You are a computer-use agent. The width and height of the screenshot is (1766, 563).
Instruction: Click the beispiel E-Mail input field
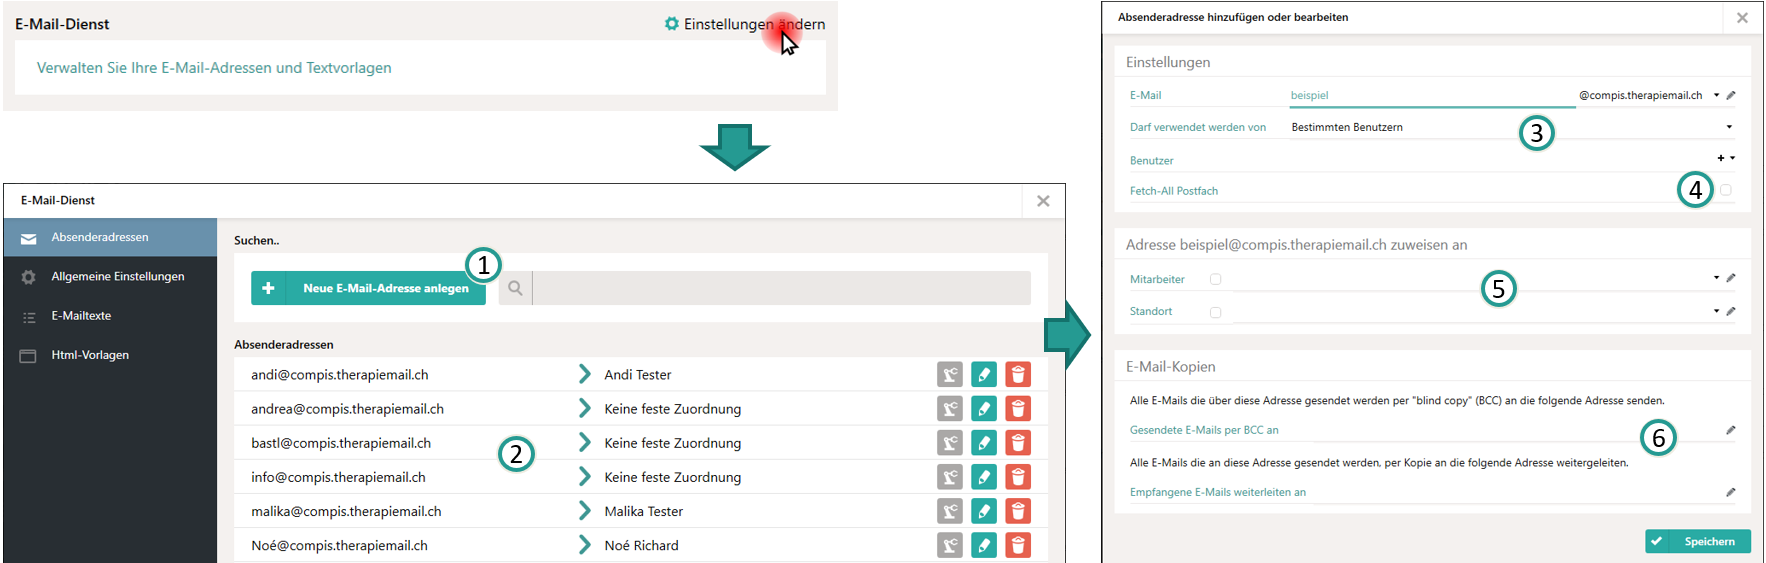1430,96
